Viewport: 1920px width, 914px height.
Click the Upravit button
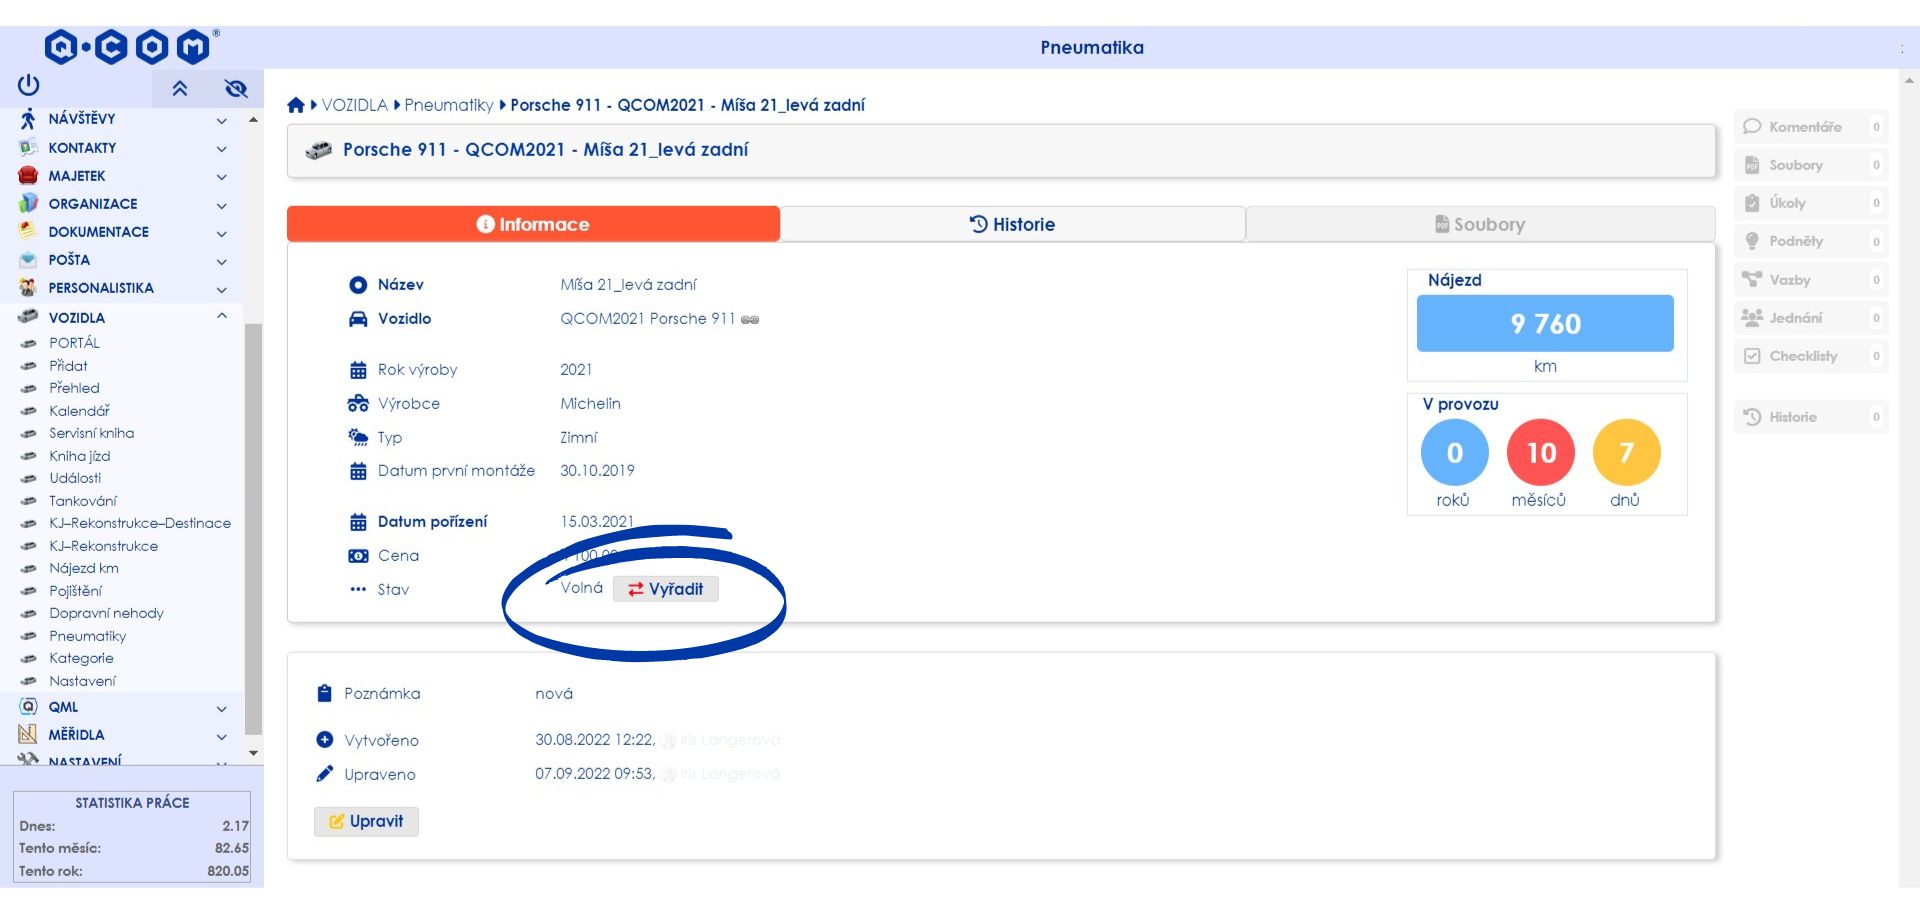pyautogui.click(x=366, y=821)
